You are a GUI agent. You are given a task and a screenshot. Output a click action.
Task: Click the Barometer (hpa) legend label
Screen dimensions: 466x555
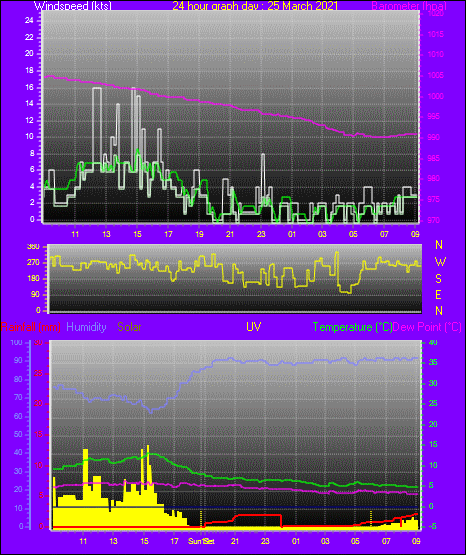pyautogui.click(x=409, y=6)
